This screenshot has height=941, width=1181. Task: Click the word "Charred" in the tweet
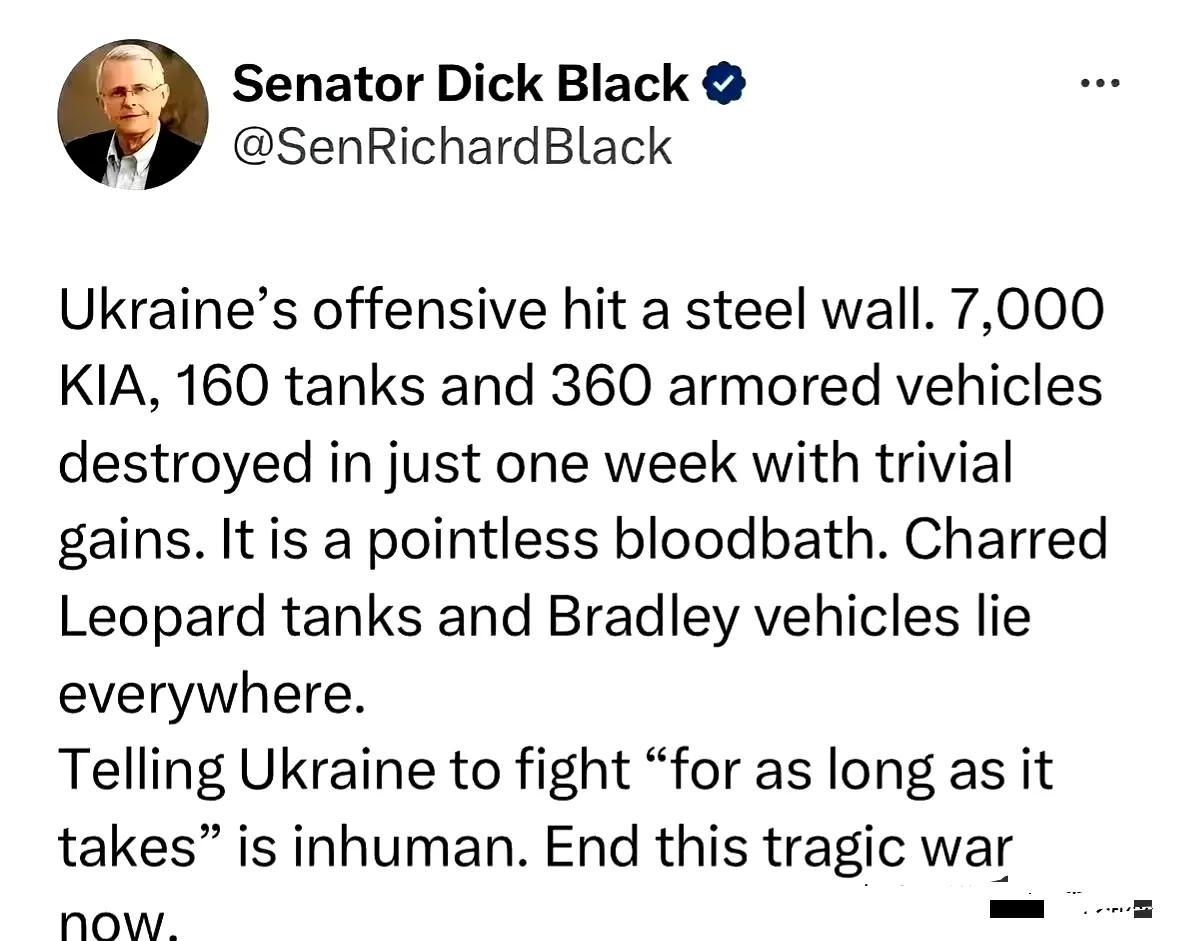pyautogui.click(x=1005, y=540)
